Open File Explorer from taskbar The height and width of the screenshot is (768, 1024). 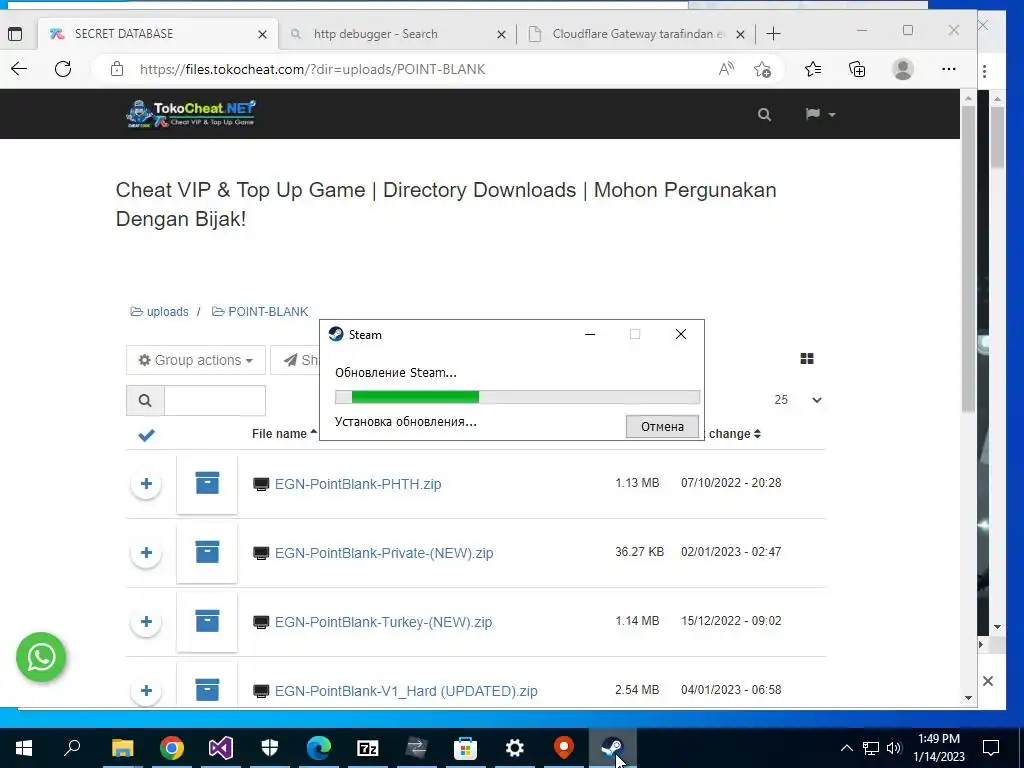(x=122, y=748)
